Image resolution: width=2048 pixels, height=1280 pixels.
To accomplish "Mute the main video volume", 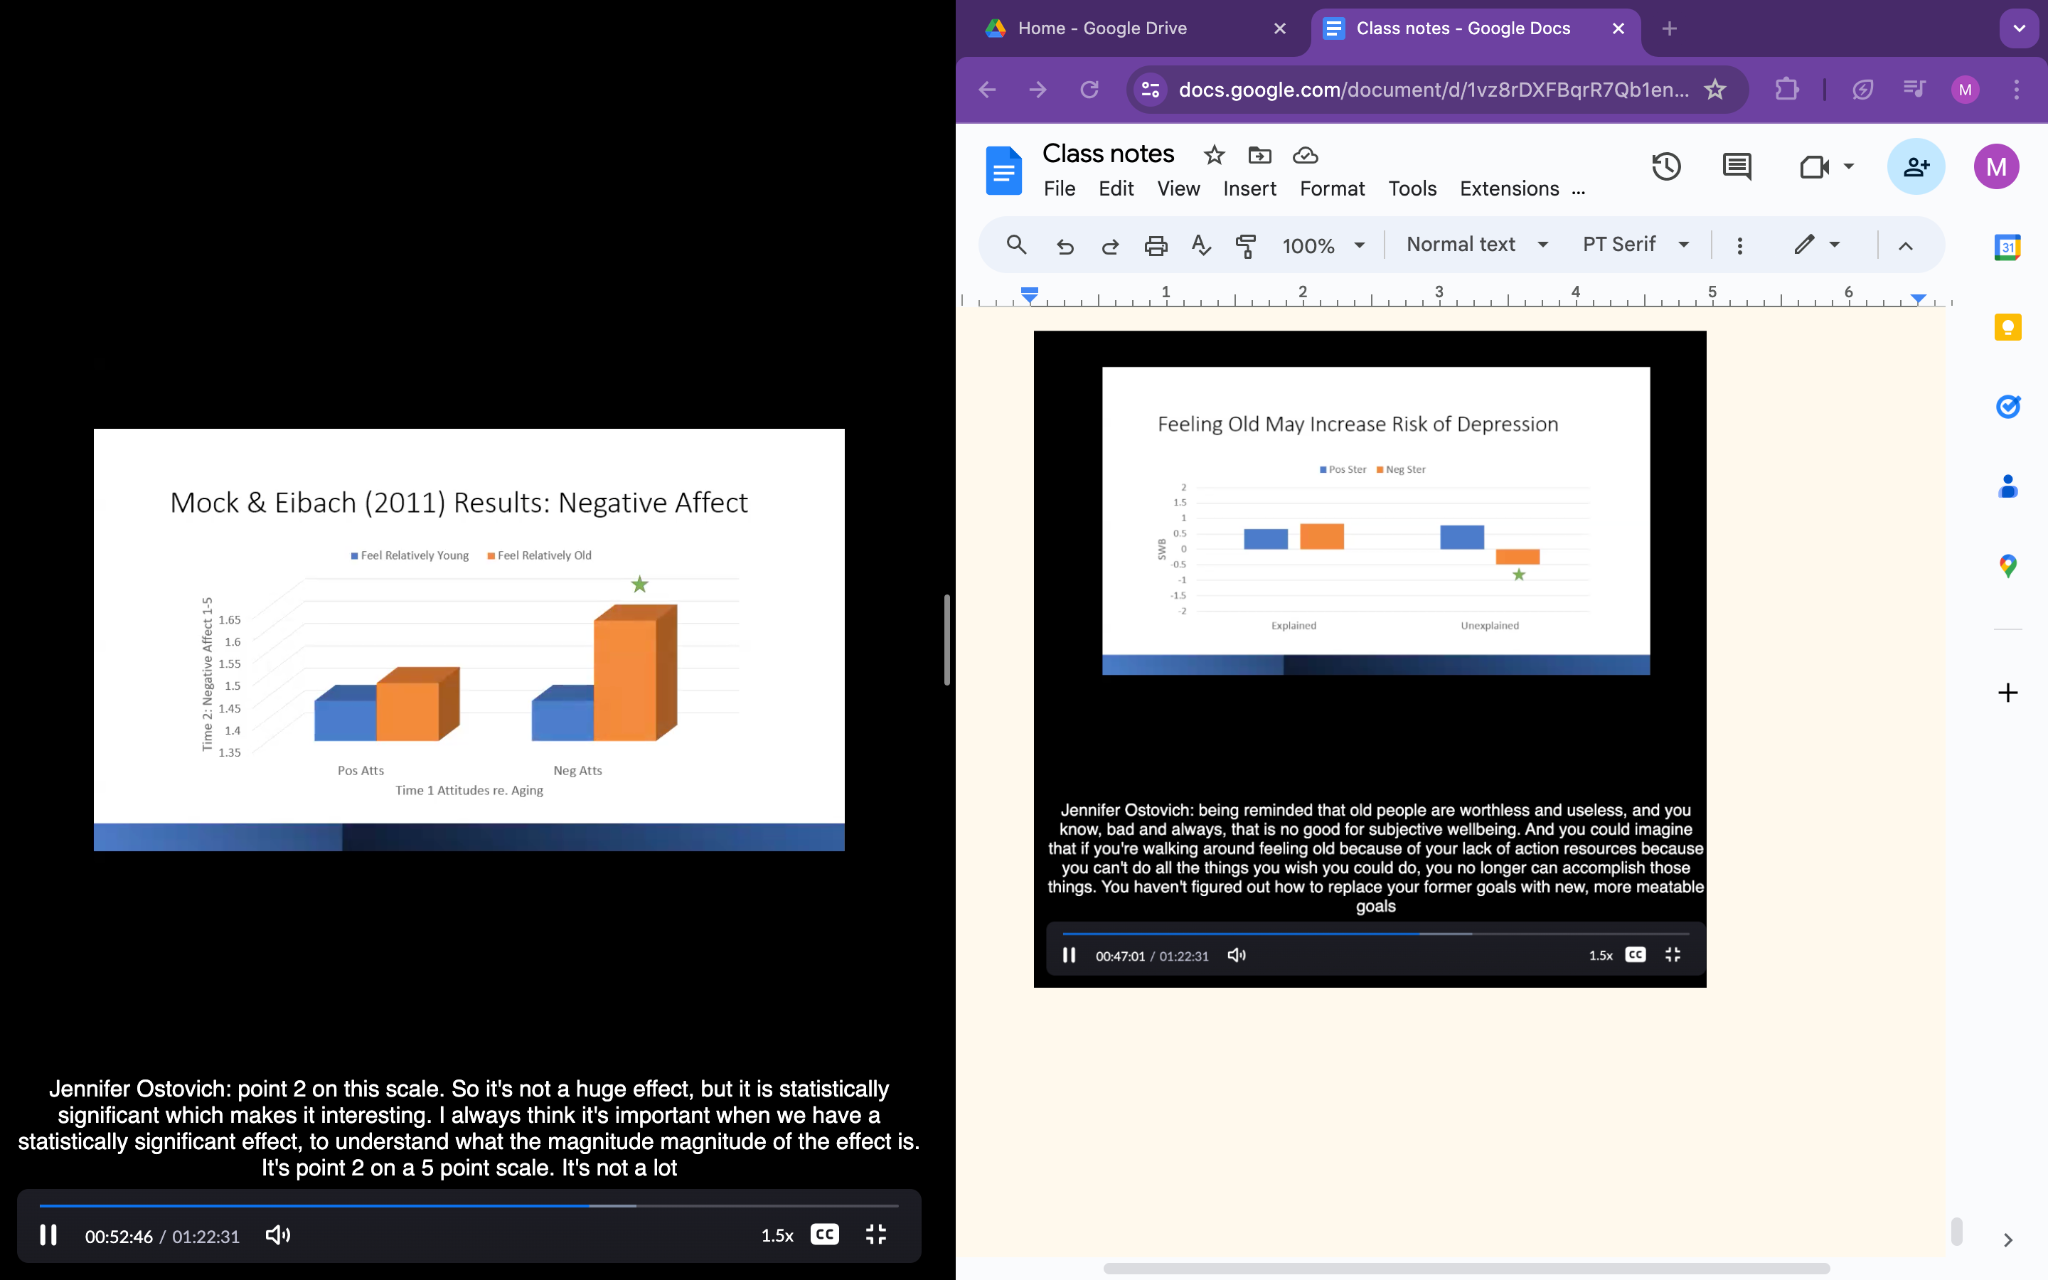I will (277, 1235).
